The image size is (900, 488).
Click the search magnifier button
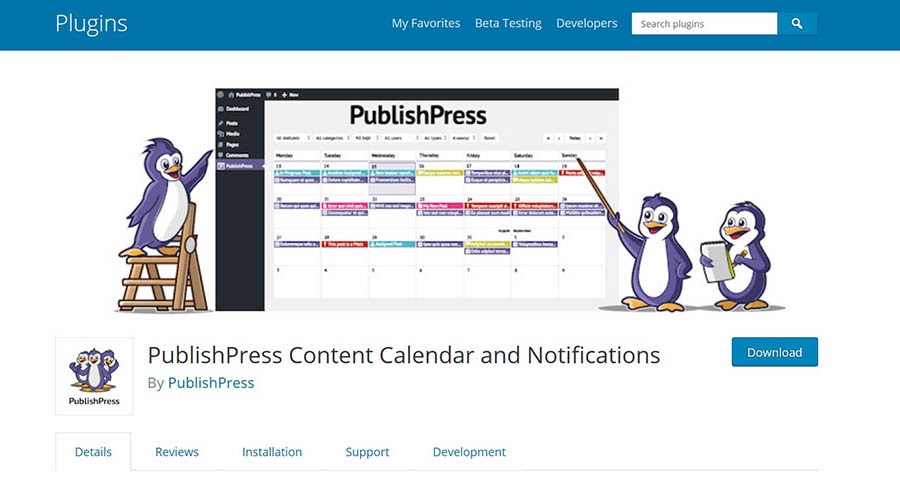797,24
